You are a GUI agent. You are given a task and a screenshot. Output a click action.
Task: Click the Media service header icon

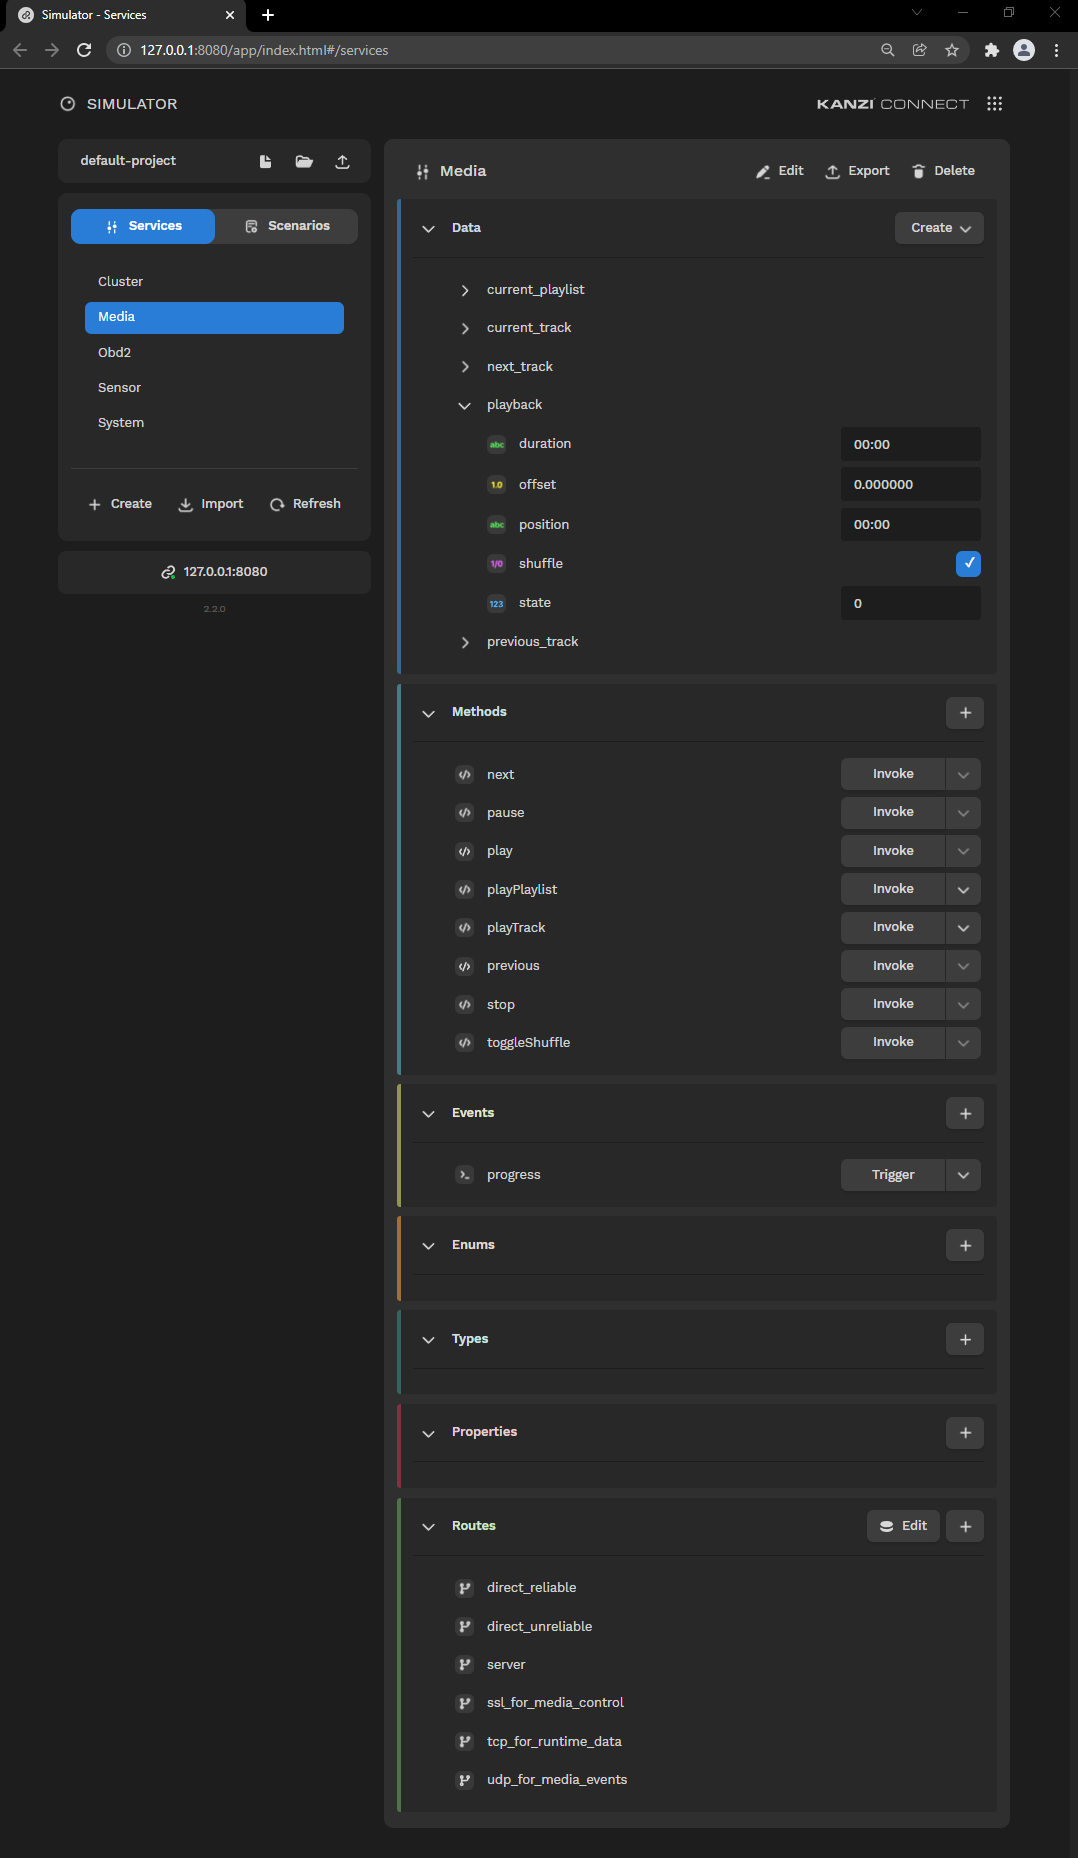pyautogui.click(x=423, y=172)
